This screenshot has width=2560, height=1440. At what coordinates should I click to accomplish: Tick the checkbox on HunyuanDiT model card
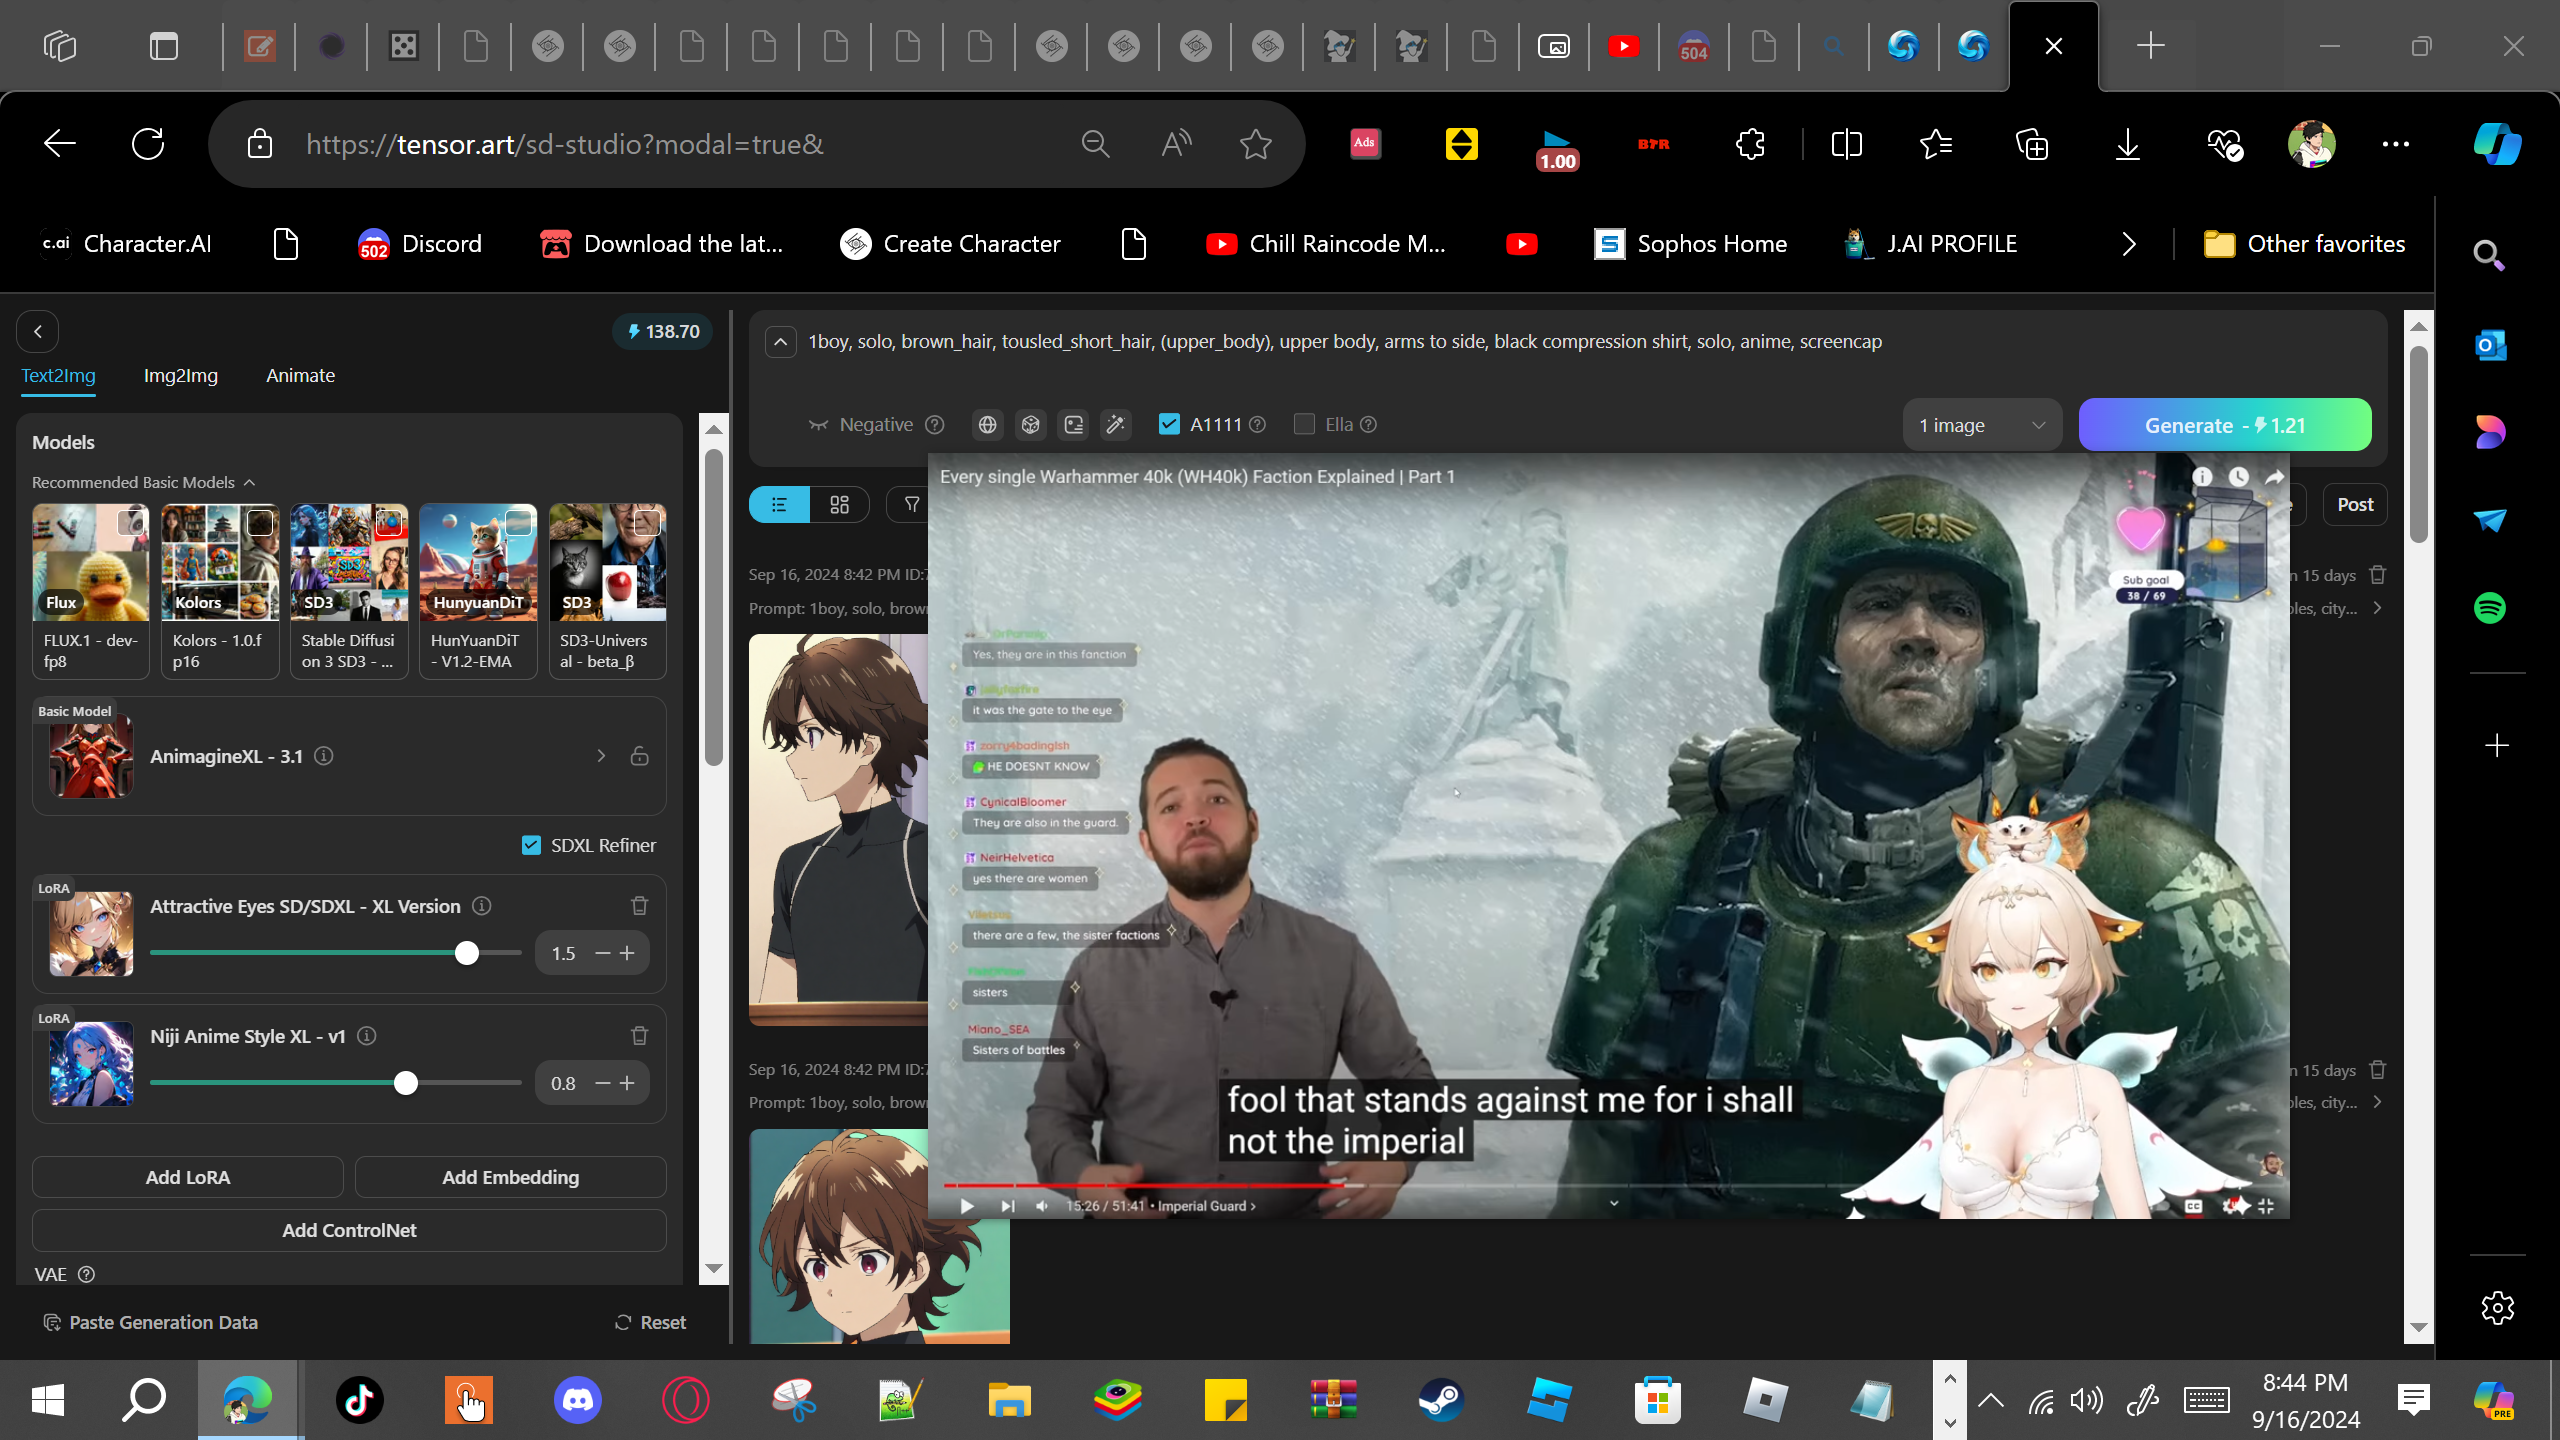[518, 522]
